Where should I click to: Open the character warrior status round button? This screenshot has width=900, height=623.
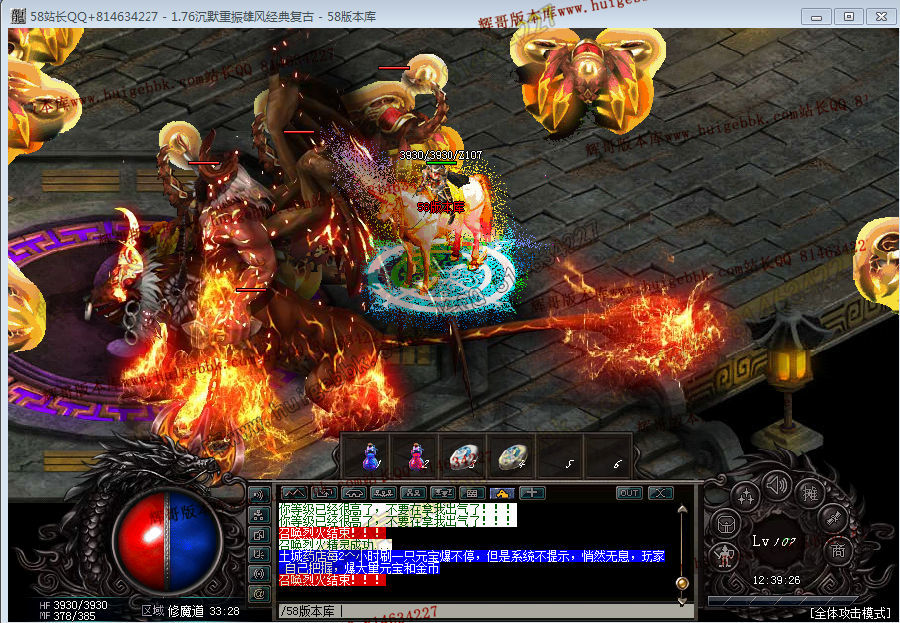724,557
